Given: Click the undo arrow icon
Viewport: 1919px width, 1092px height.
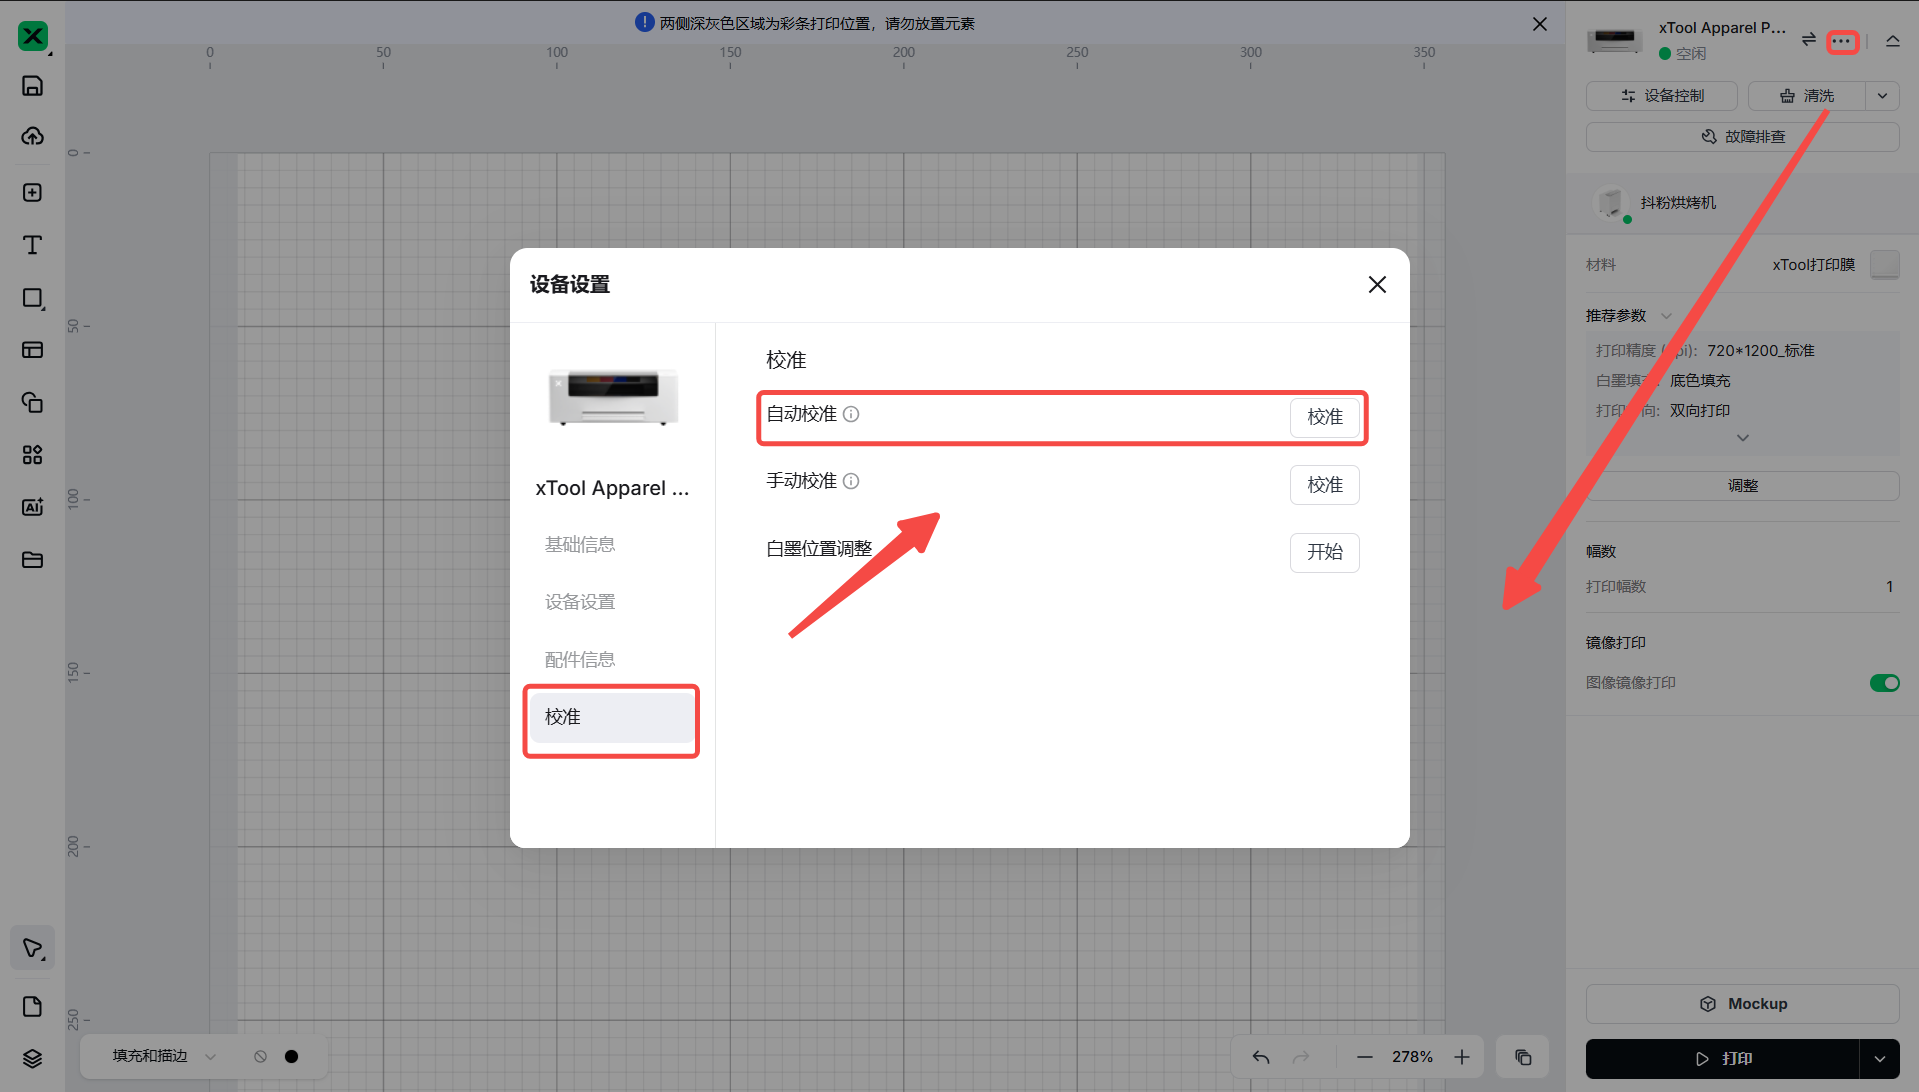Looking at the screenshot, I should coord(1261,1057).
